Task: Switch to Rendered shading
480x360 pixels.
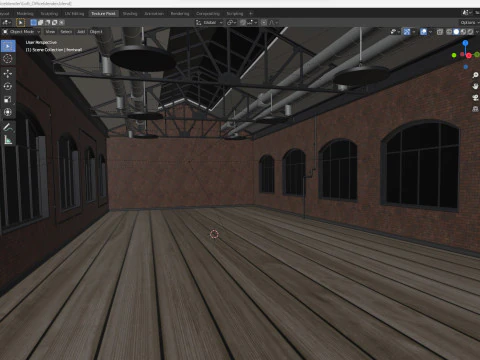Action: 470,32
